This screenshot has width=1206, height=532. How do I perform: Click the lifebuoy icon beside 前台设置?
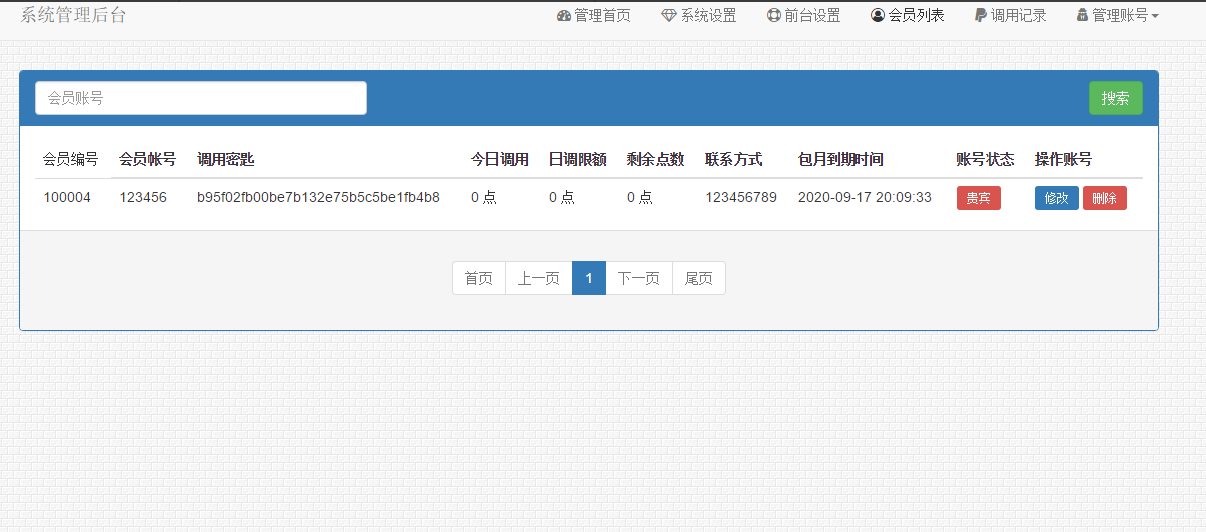point(774,16)
